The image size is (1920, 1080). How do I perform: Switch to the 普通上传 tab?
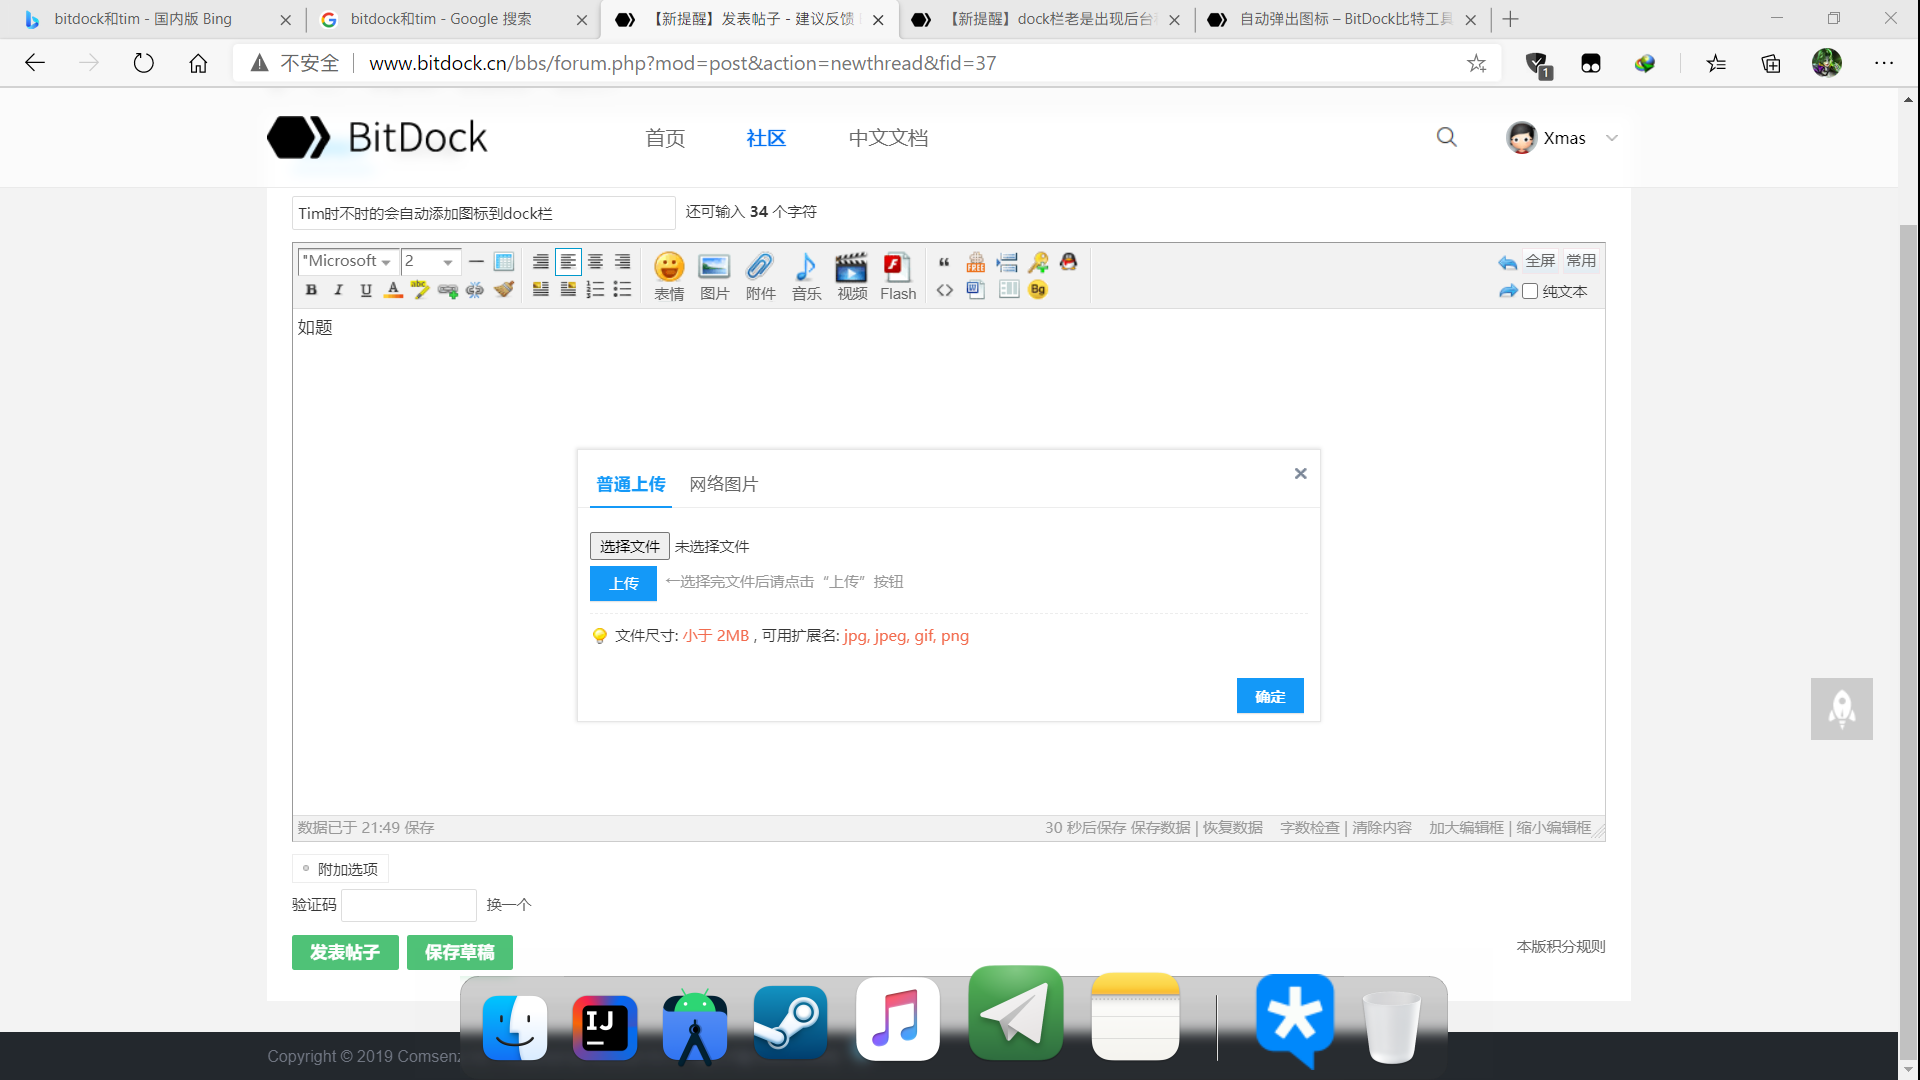[x=630, y=484]
